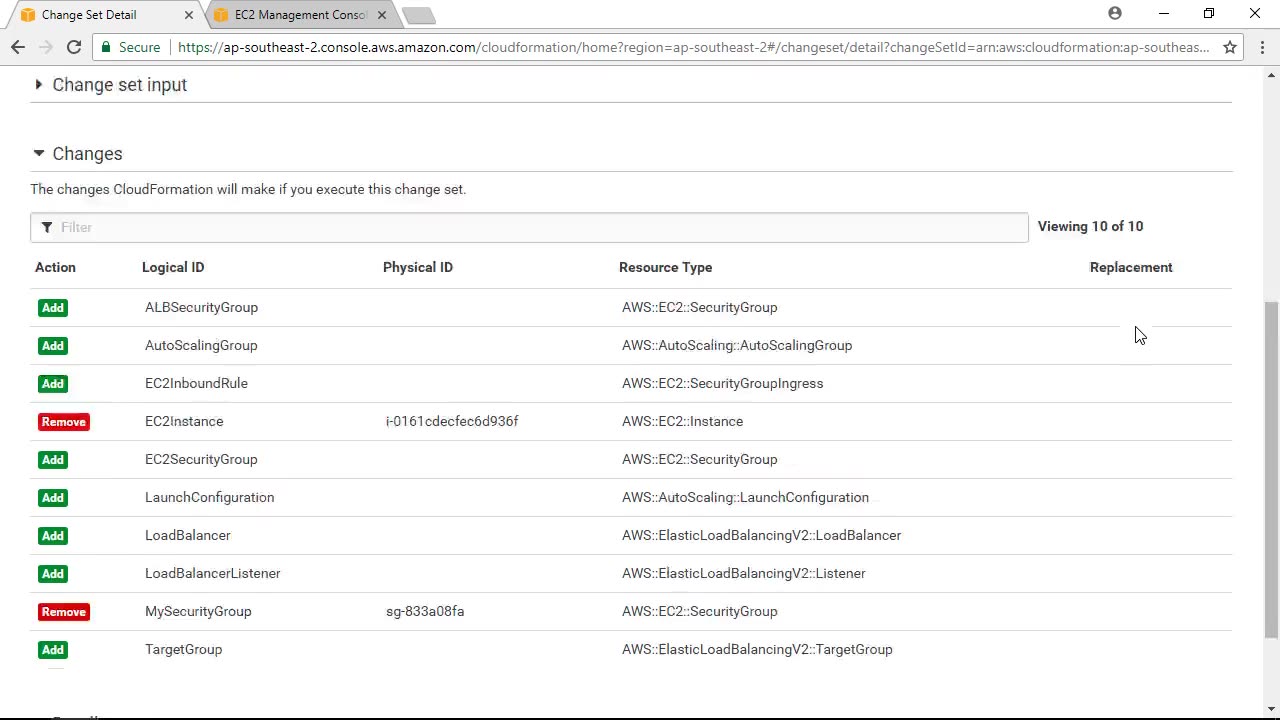Click the Viewing 10 of 10 count
The width and height of the screenshot is (1280, 720).
coord(1090,226)
